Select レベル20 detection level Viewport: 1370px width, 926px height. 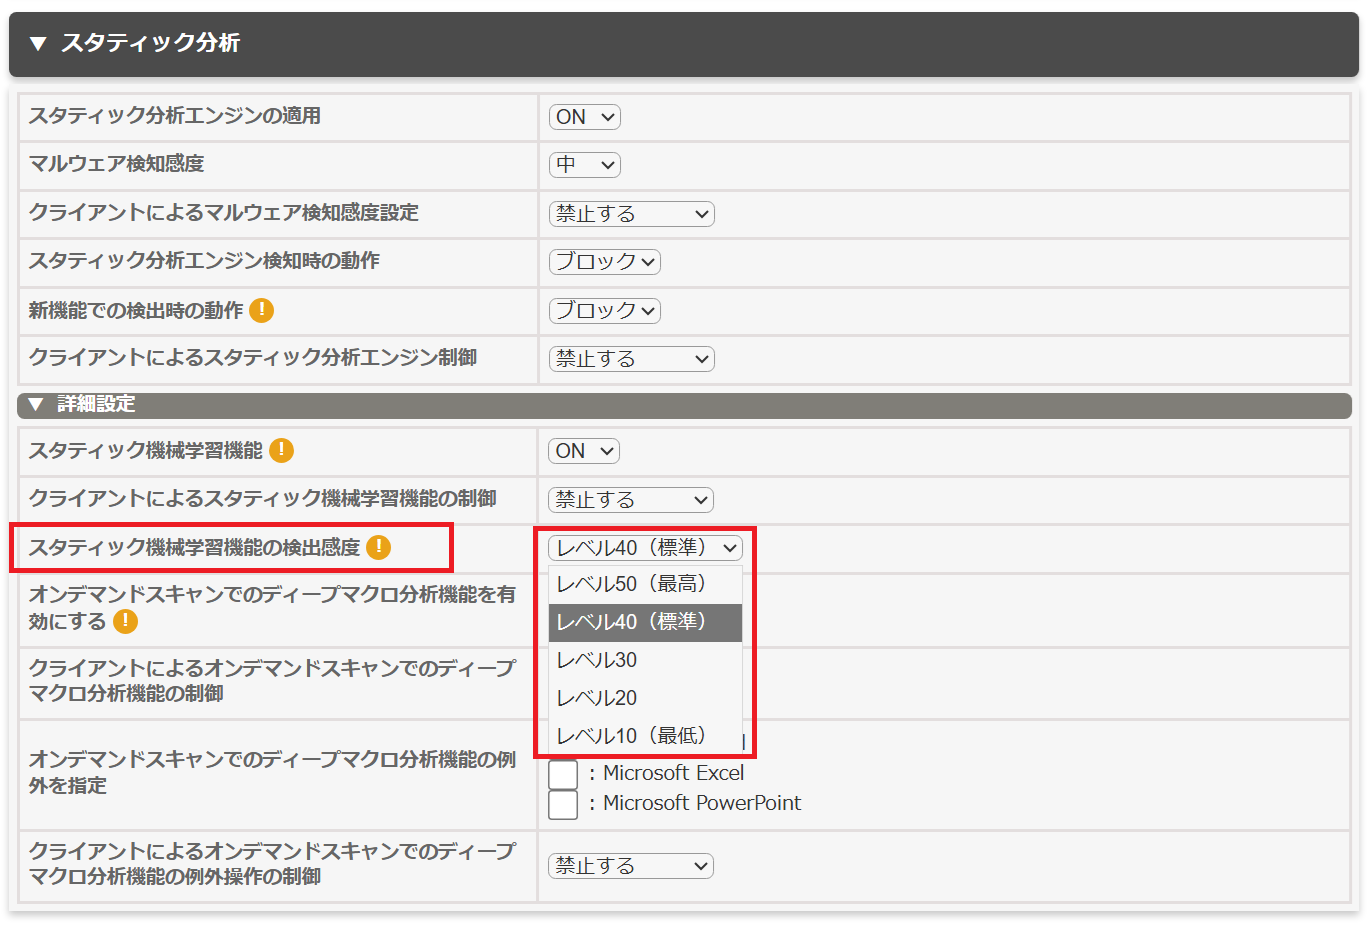[597, 698]
